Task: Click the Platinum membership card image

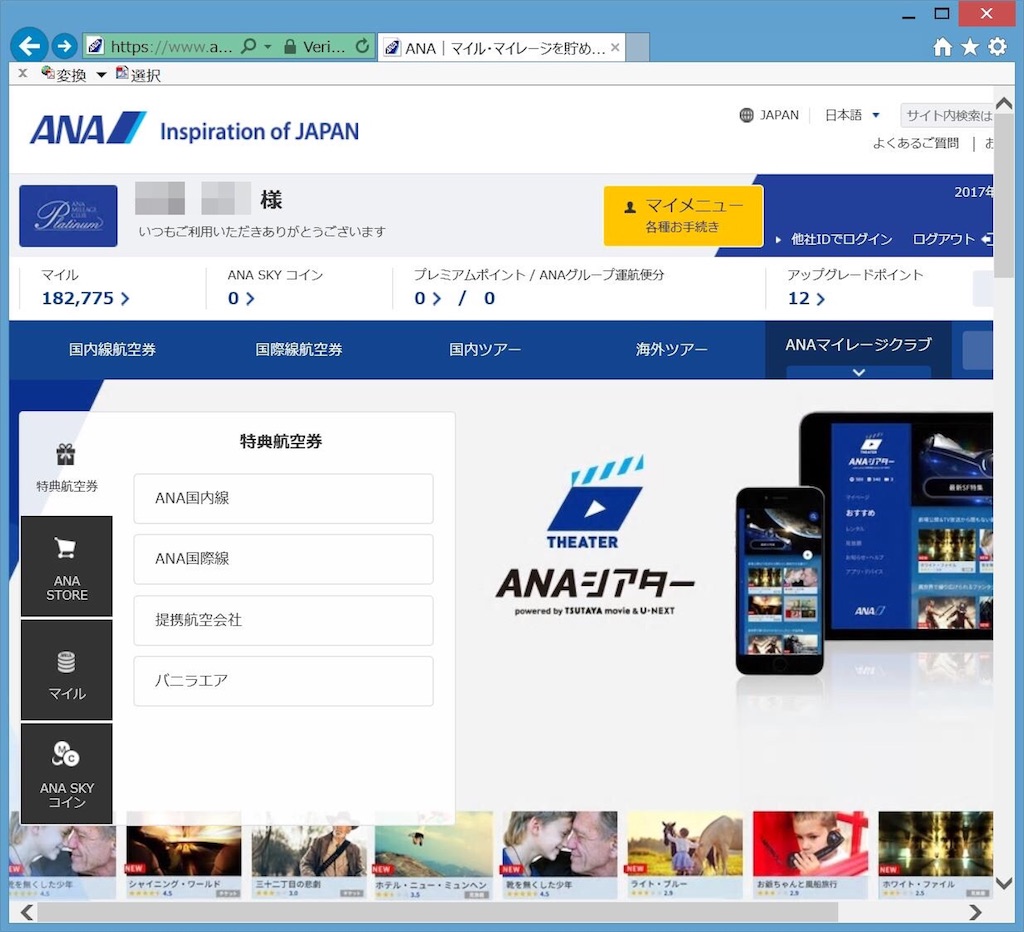Action: (69, 216)
